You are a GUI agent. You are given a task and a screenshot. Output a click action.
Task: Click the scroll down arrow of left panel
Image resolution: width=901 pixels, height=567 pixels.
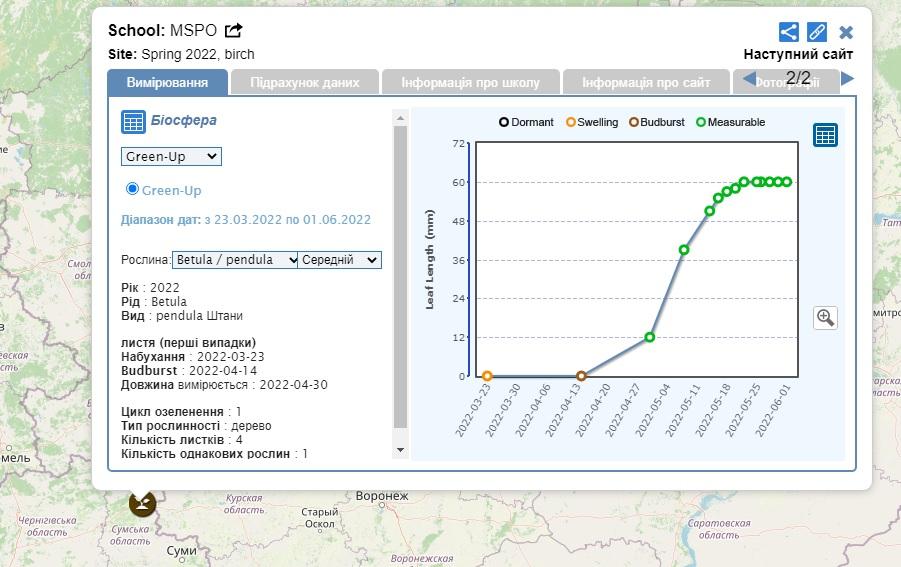point(401,450)
